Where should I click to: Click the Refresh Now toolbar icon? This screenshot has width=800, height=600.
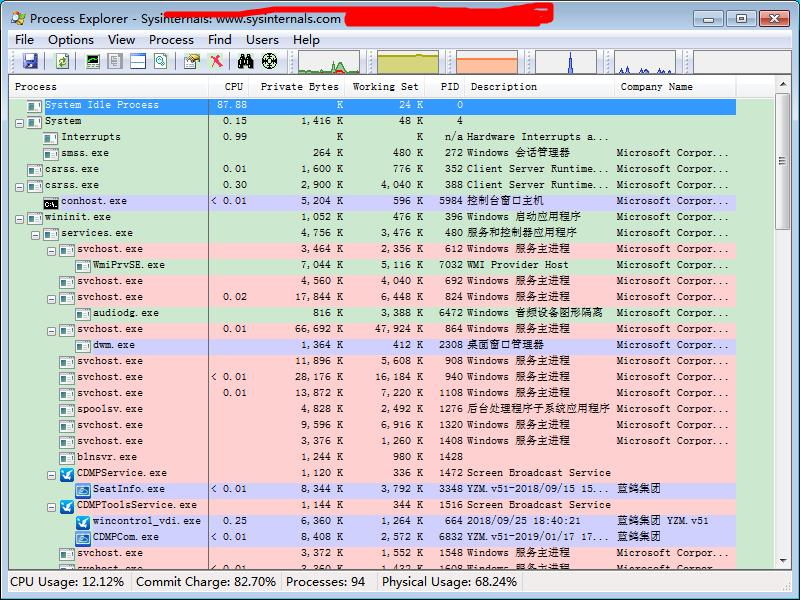(x=62, y=61)
